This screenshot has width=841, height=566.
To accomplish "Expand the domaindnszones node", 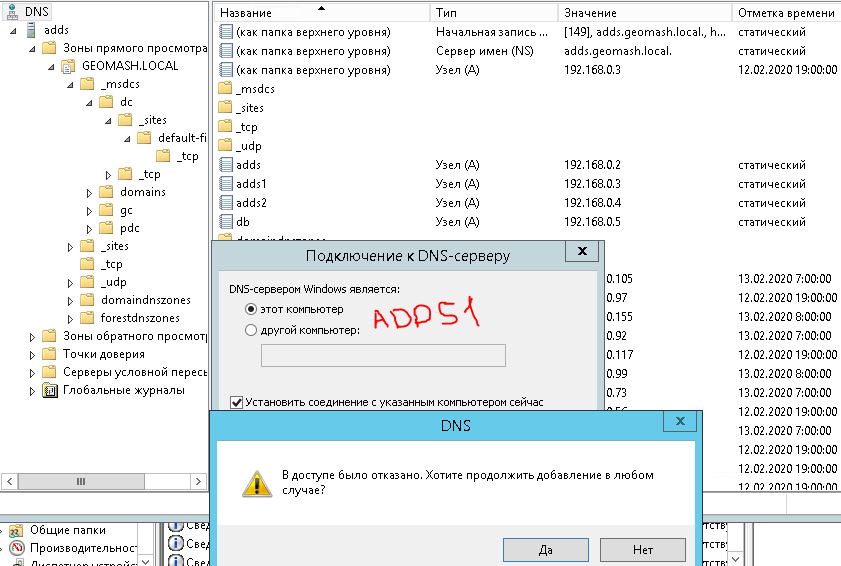I will click(70, 301).
